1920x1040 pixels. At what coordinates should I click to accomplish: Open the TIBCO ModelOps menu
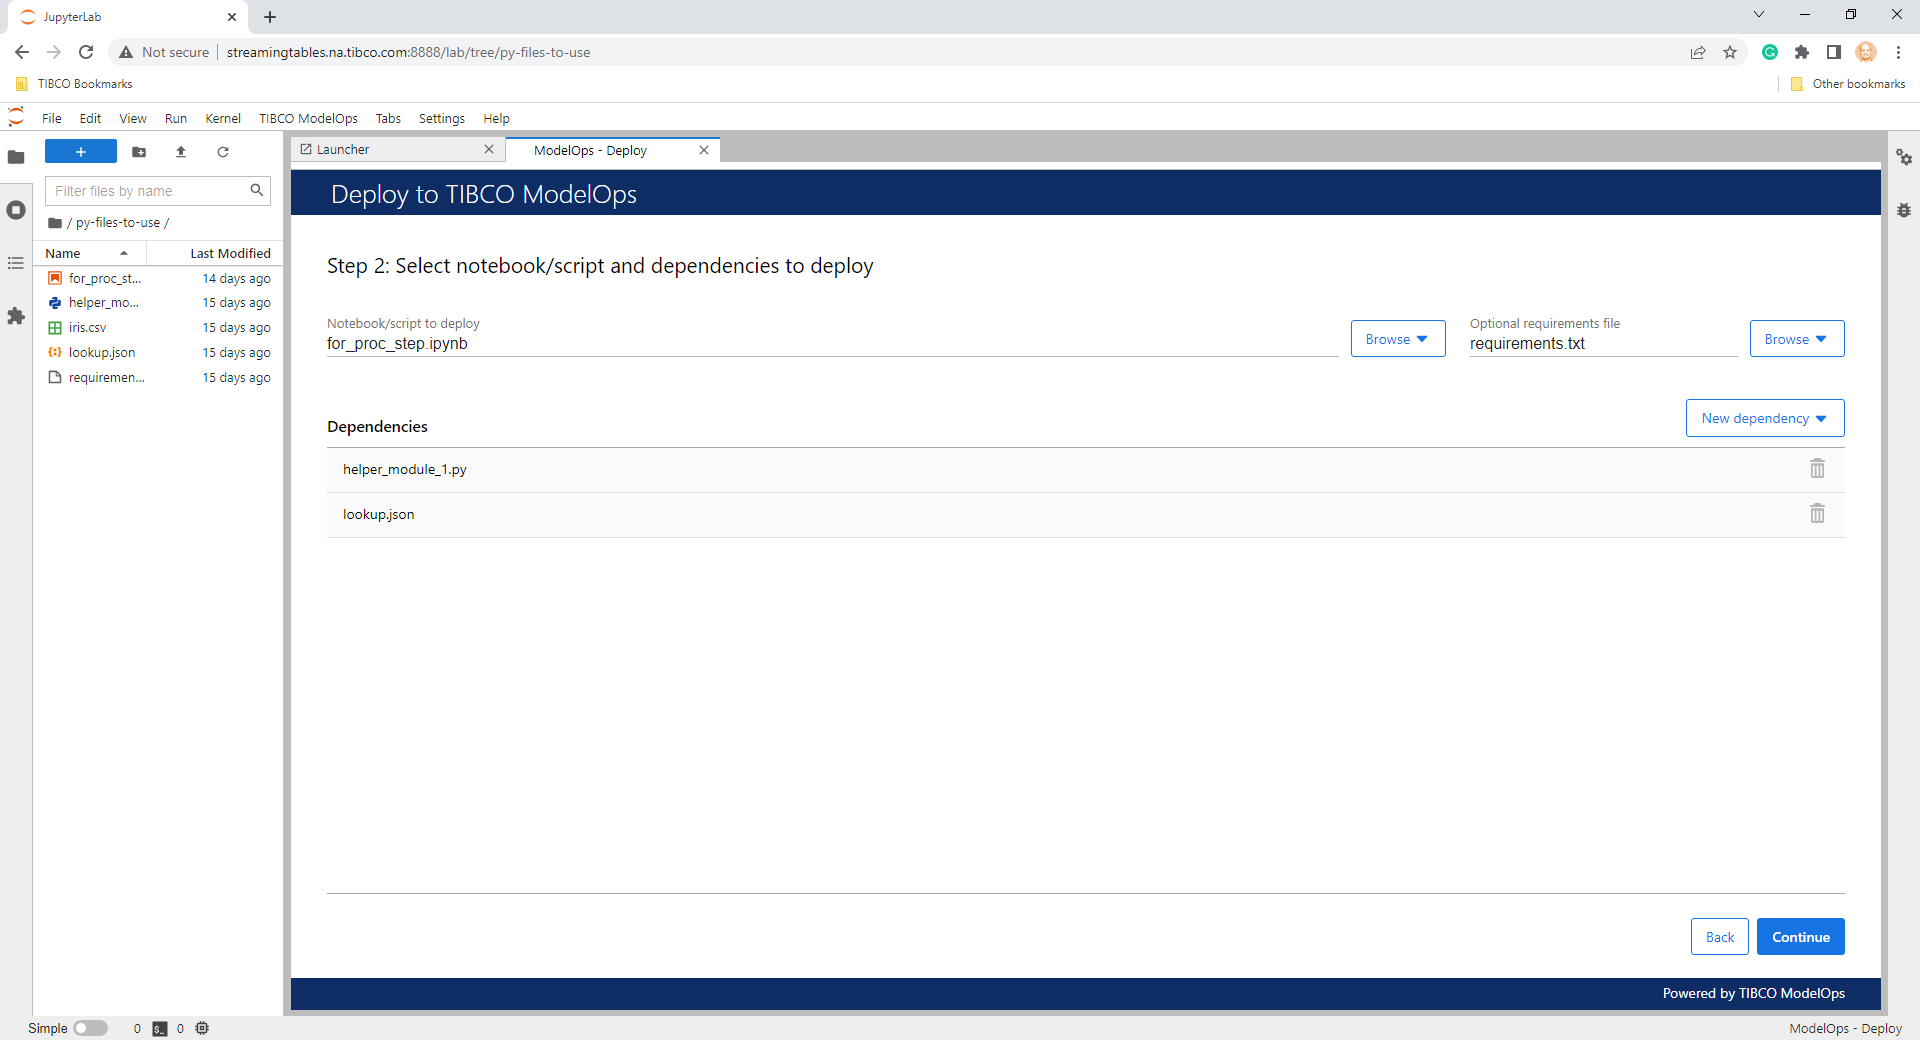pos(308,118)
